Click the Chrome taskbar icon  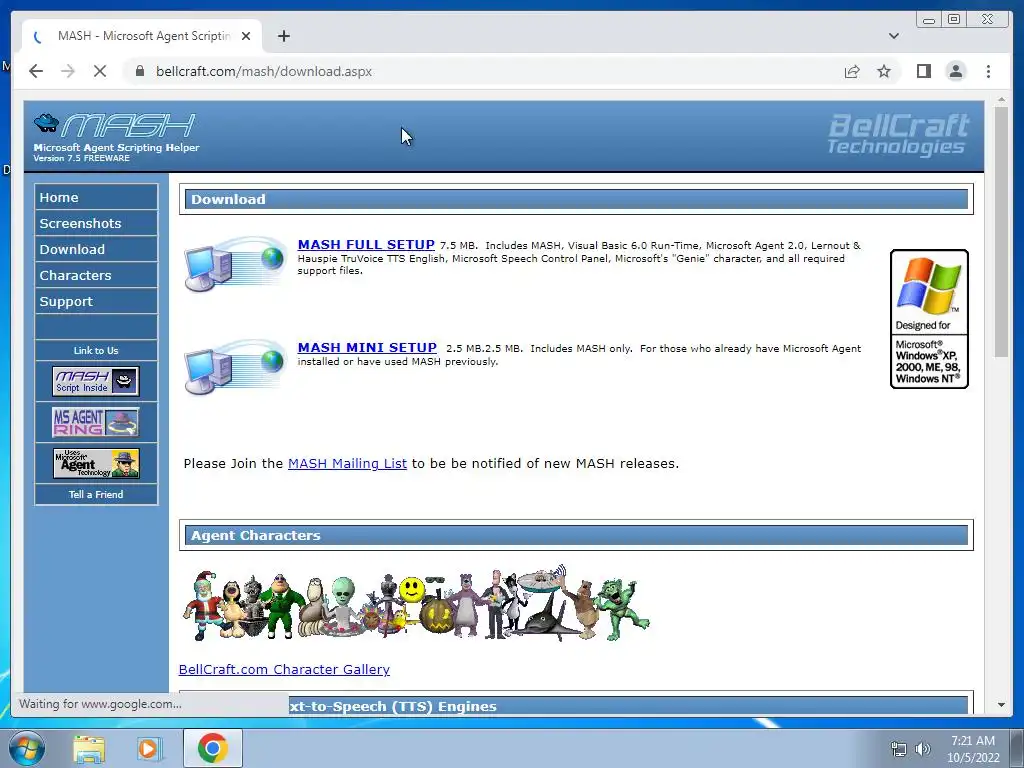click(x=212, y=748)
